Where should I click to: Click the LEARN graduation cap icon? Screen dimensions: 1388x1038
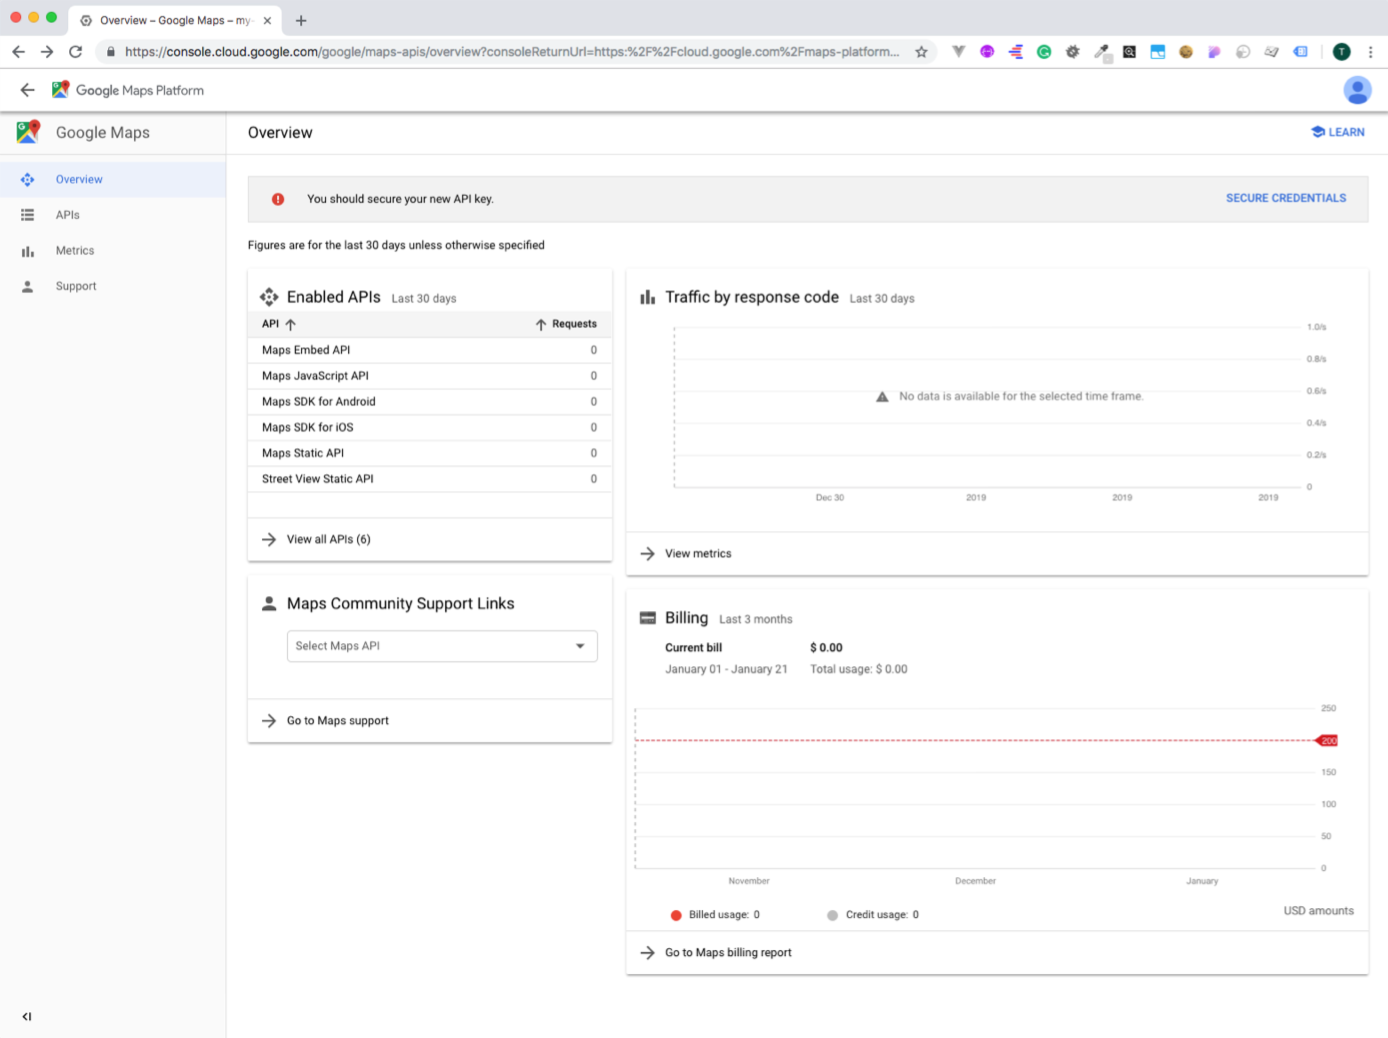click(x=1318, y=132)
